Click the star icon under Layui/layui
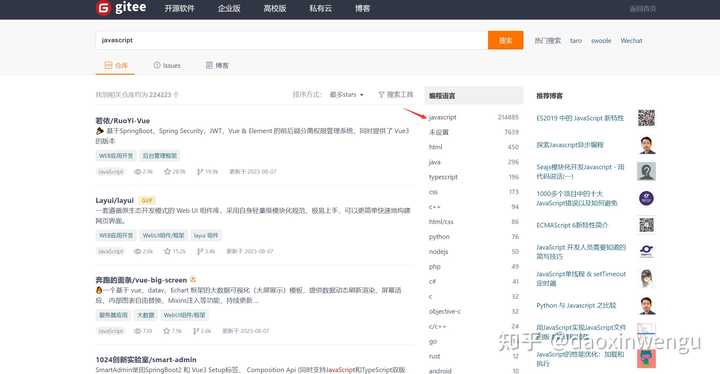The width and height of the screenshot is (720, 374). [x=168, y=251]
